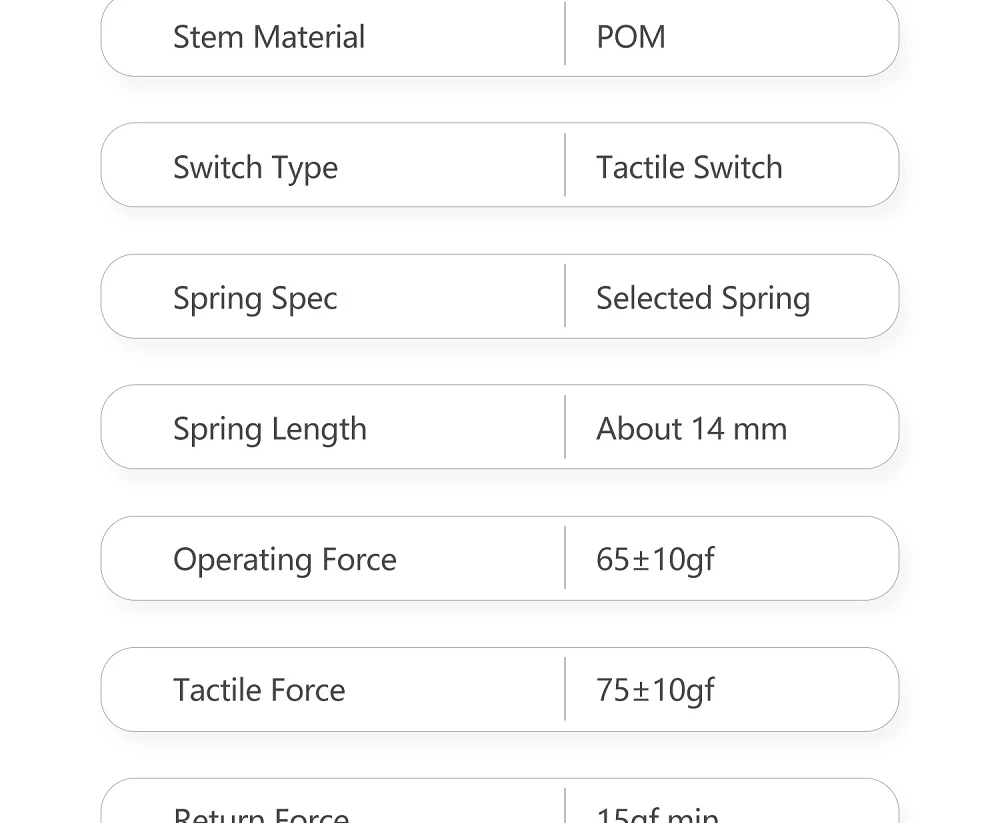The image size is (1000, 823).
Task: Click the divider in Operating Force row
Action: (565, 558)
